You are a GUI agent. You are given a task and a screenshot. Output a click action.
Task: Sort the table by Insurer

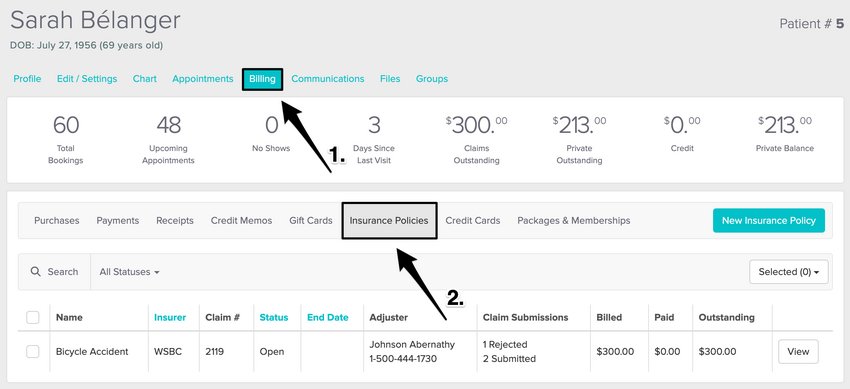170,317
